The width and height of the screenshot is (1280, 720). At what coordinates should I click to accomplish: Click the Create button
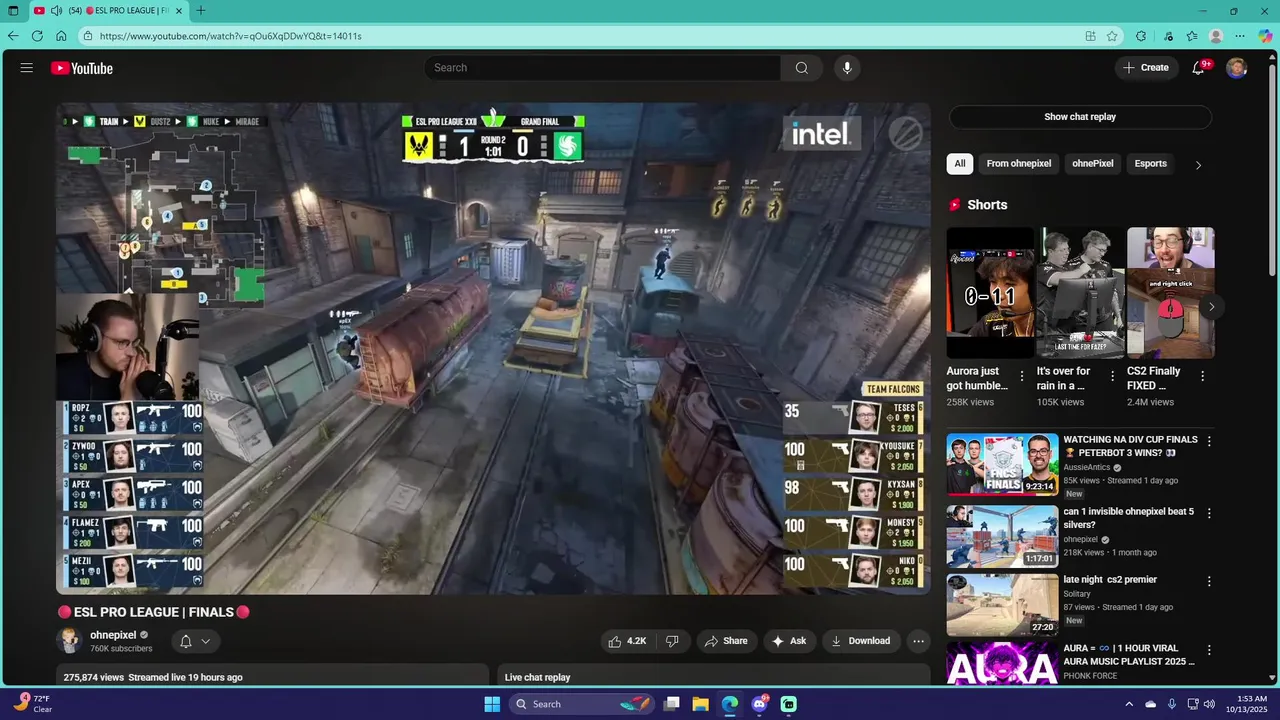point(1145,68)
